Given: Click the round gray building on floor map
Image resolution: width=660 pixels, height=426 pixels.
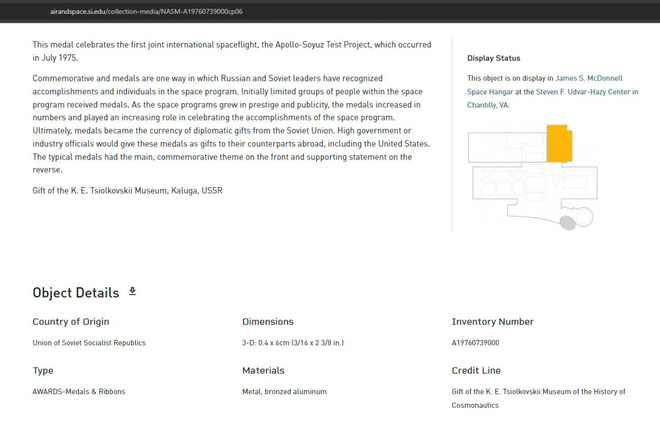Looking at the screenshot, I should pos(567,223).
